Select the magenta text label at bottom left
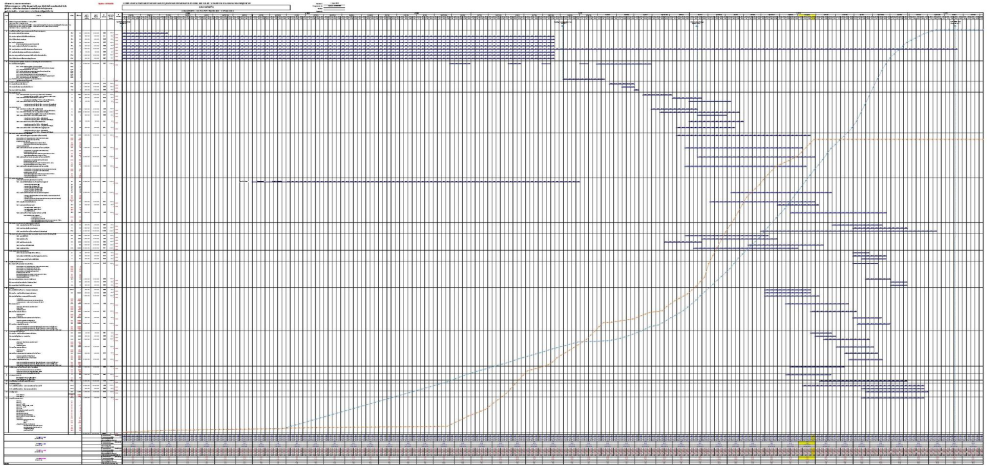 (42, 459)
